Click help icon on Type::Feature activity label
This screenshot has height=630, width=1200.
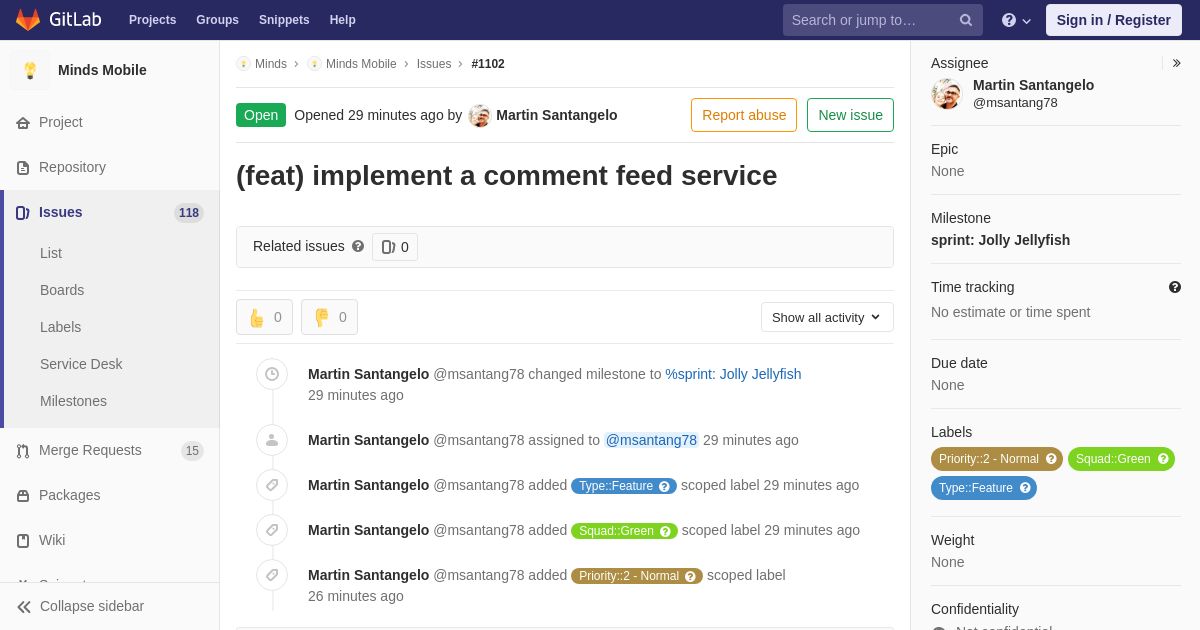[664, 486]
